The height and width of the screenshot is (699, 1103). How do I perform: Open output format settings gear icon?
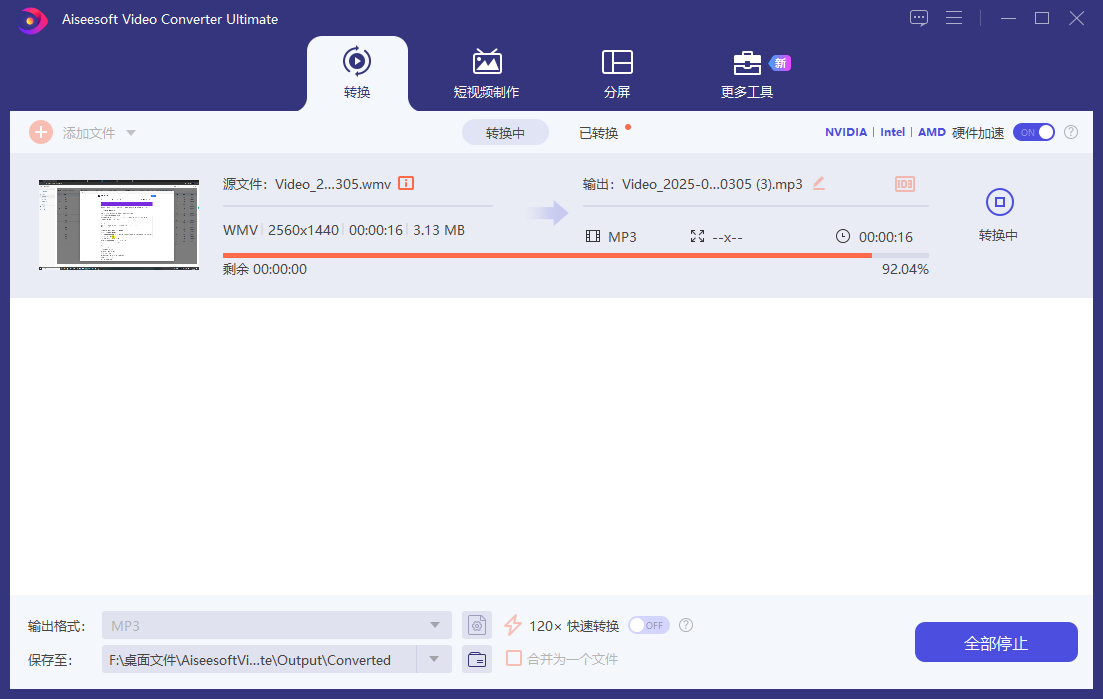[x=477, y=625]
